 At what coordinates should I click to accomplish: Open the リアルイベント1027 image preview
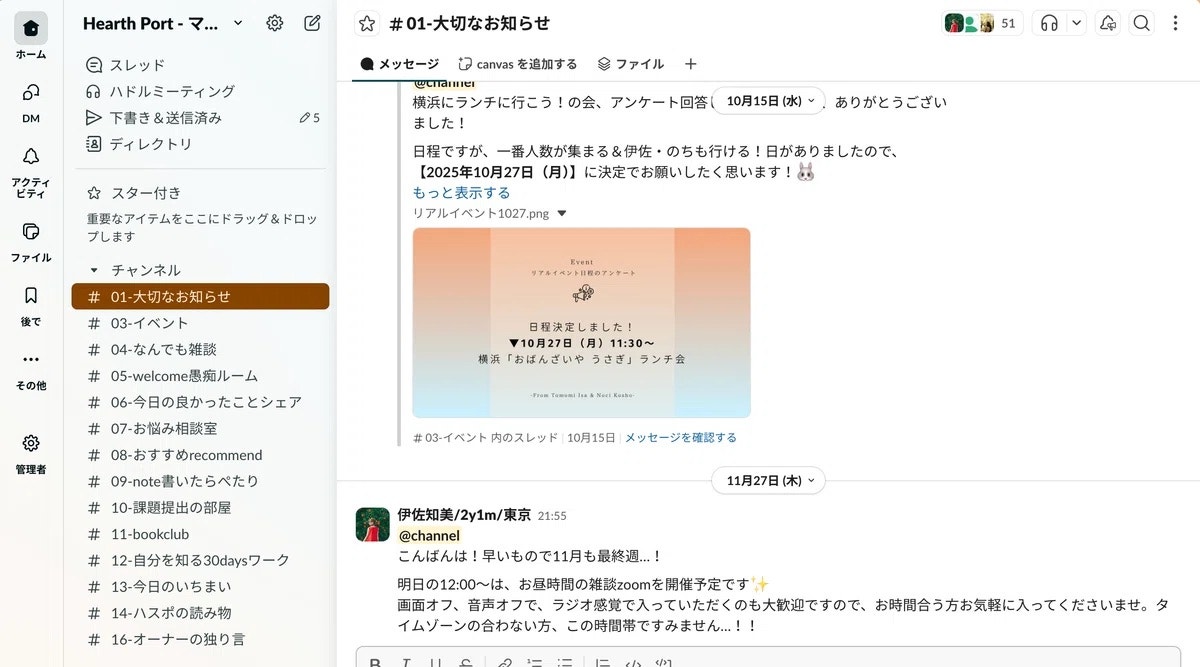pyautogui.click(x=581, y=322)
